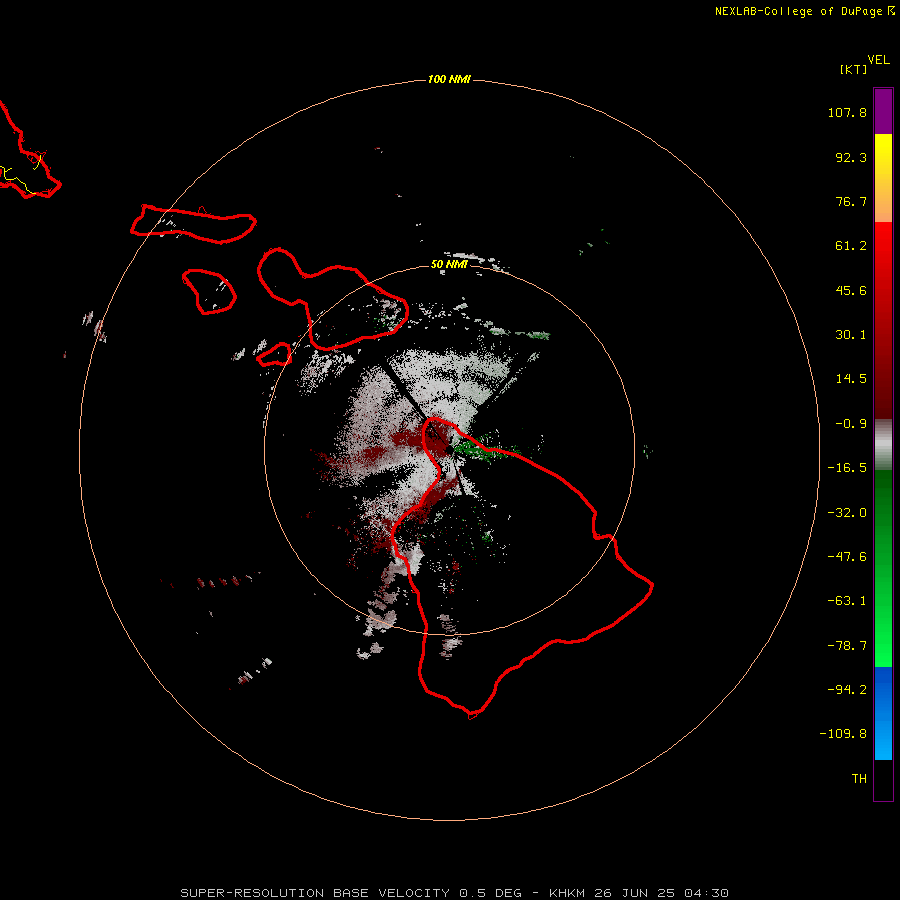Screen dimensions: 900x900
Task: Click the -63.1 scale value
Action: (847, 601)
